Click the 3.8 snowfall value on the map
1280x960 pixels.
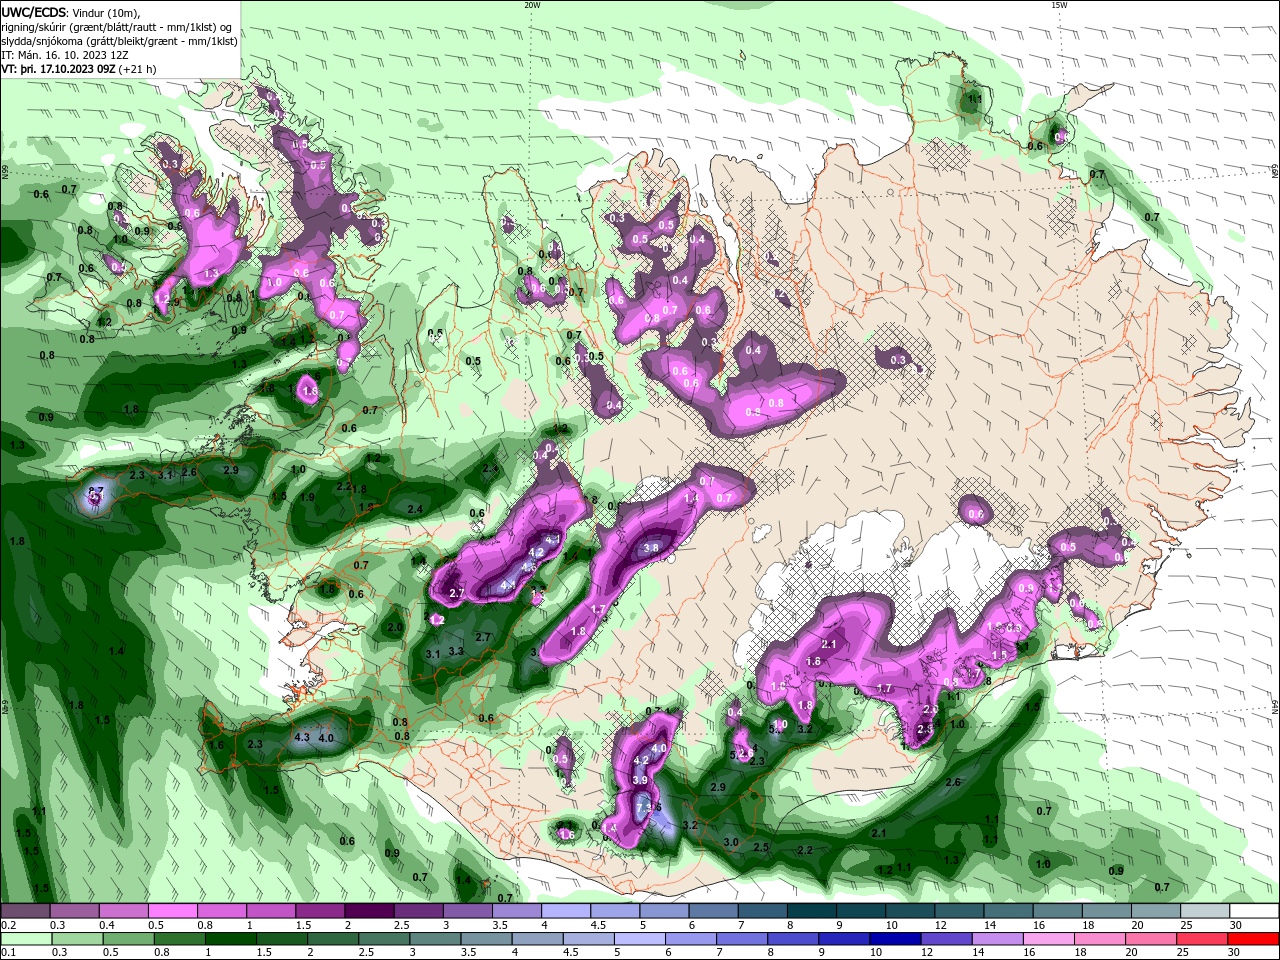(651, 547)
